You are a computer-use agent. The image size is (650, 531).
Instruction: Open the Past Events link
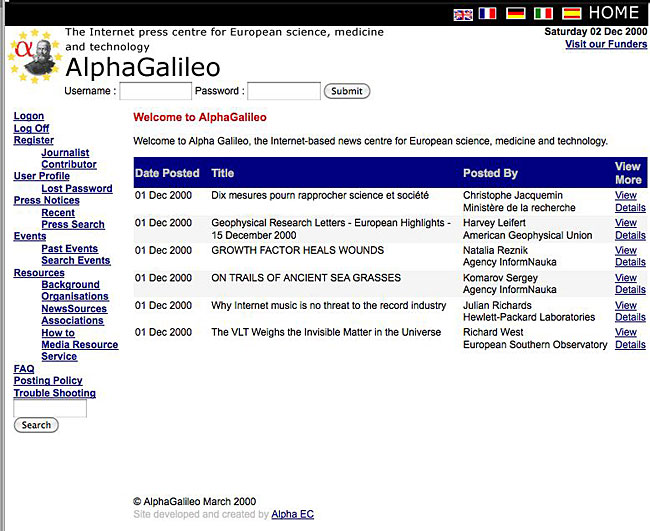[x=70, y=249]
